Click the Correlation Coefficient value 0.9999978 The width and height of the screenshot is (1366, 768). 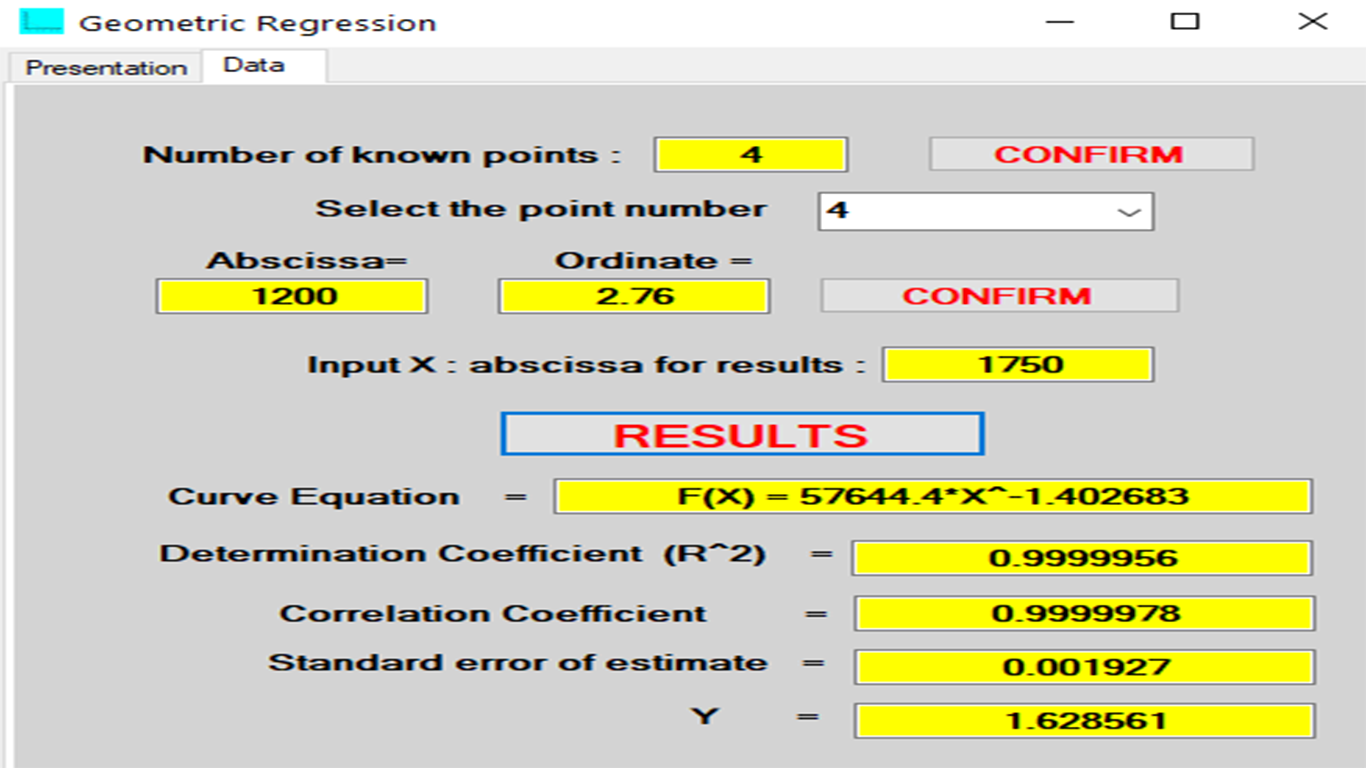pos(1084,613)
